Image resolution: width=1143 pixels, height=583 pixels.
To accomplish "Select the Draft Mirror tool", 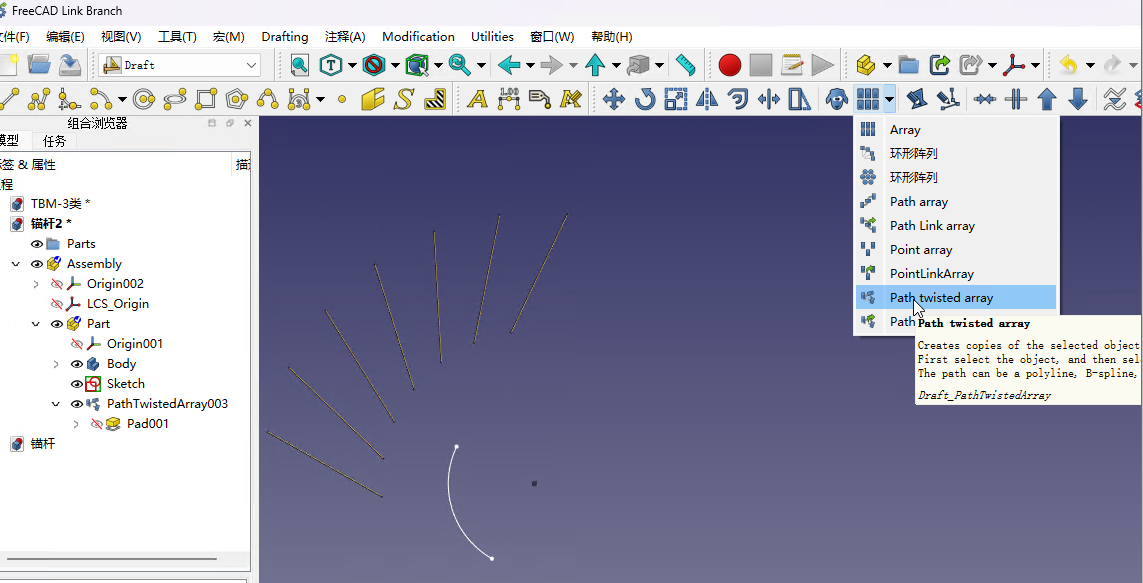I will coord(707,98).
